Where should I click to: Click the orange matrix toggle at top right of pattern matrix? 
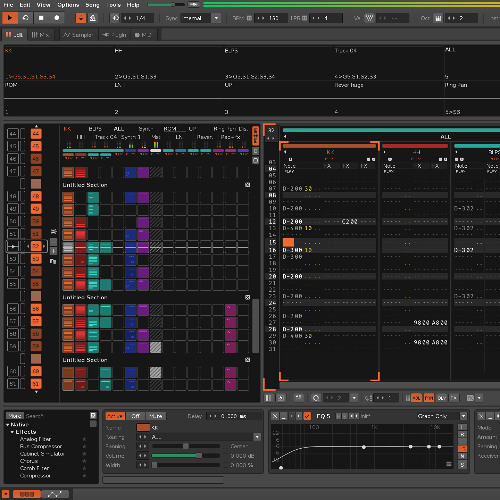coord(256,135)
